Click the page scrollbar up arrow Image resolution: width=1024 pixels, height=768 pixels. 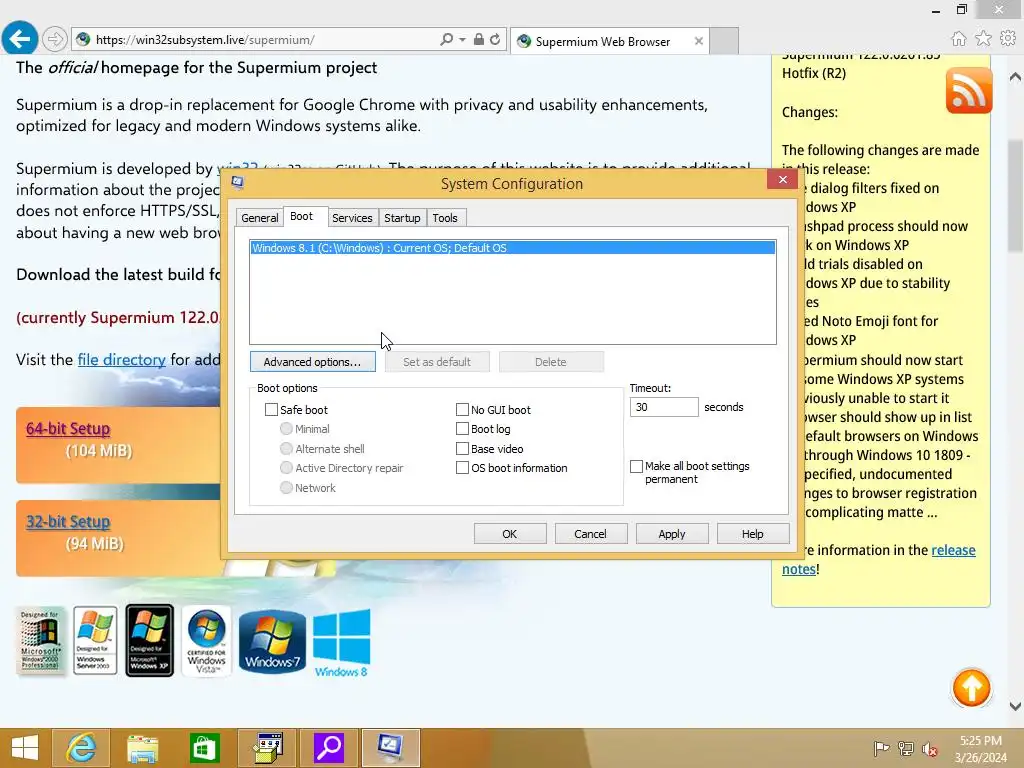point(1016,77)
